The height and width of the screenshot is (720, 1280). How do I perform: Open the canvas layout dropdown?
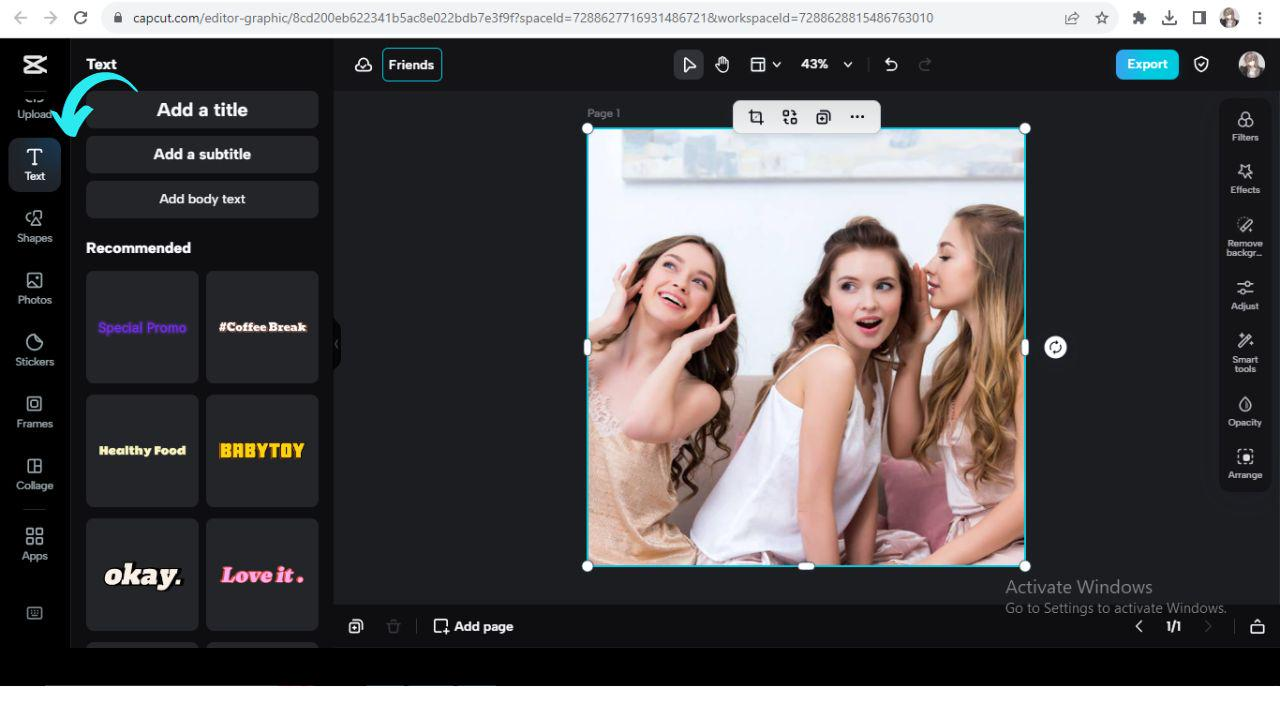point(765,65)
